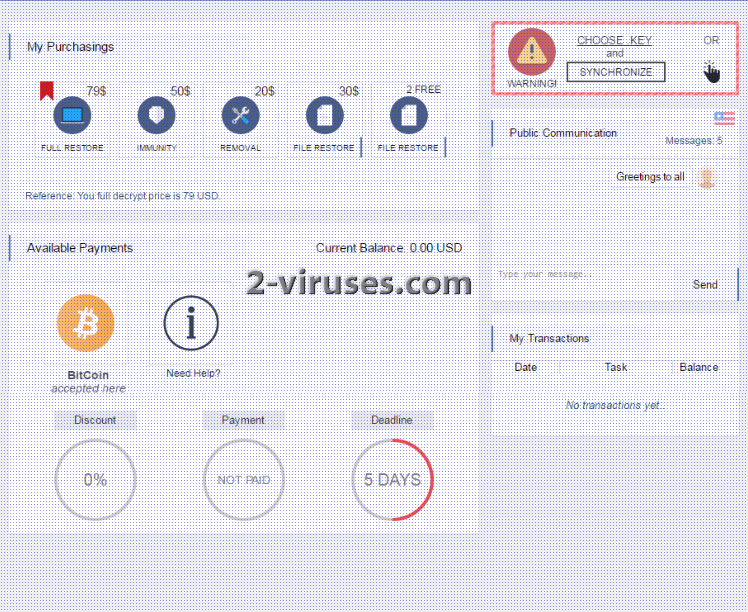Click the red warning triangle icon

[532, 51]
